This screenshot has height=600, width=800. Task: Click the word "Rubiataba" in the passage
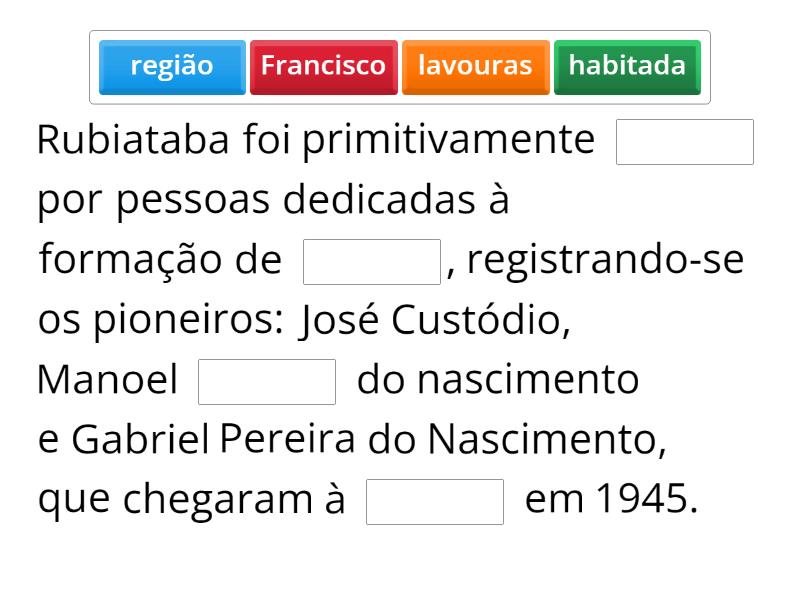tap(133, 141)
